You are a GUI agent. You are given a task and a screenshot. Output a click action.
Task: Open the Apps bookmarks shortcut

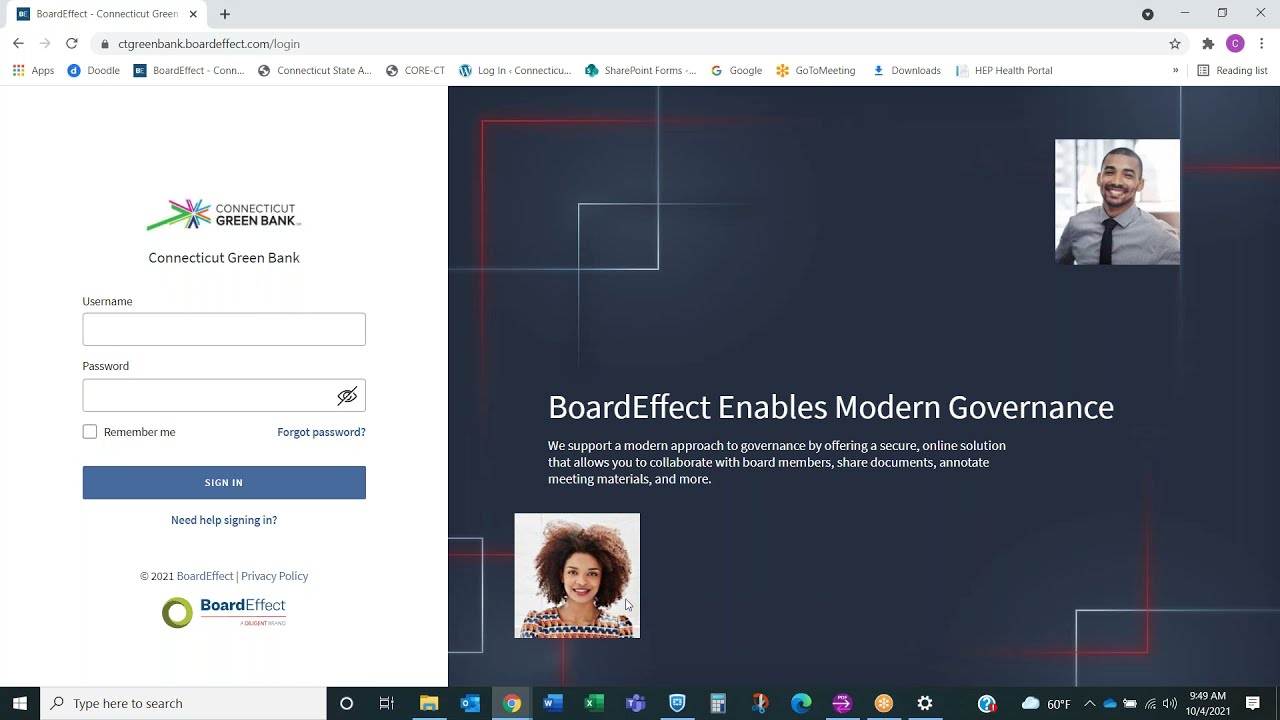(x=33, y=71)
